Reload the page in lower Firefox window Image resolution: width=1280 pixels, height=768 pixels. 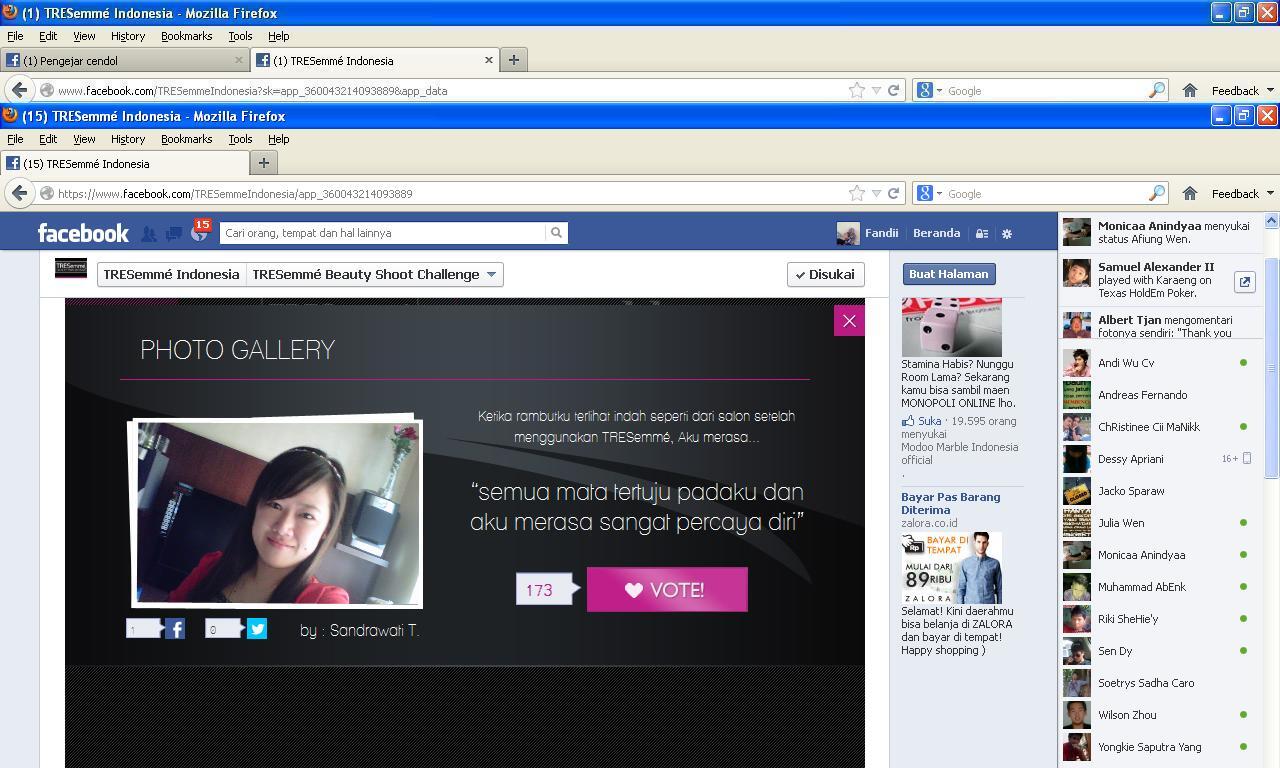click(x=894, y=193)
